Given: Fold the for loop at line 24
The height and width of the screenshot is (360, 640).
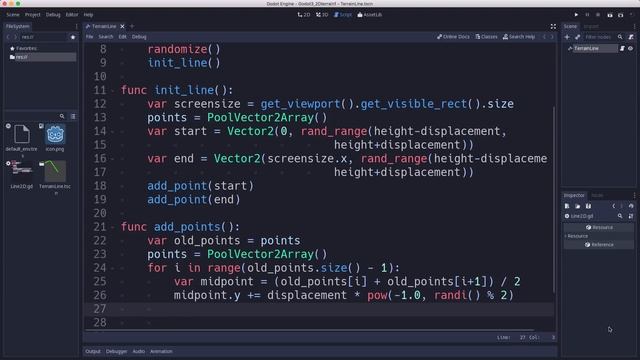Looking at the screenshot, I should pyautogui.click(x=113, y=268).
